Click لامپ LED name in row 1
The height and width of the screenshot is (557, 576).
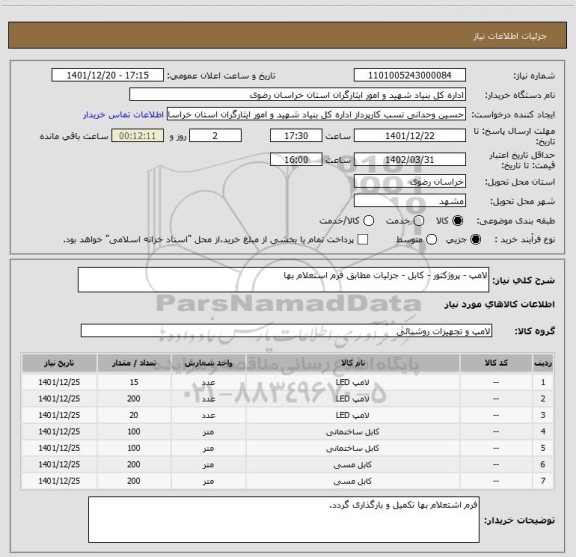point(352,382)
